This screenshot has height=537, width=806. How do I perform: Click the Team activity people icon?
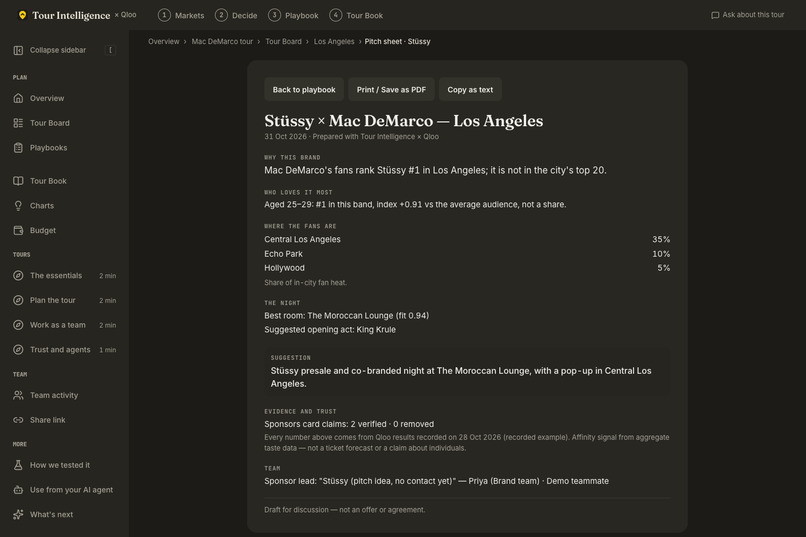click(18, 395)
